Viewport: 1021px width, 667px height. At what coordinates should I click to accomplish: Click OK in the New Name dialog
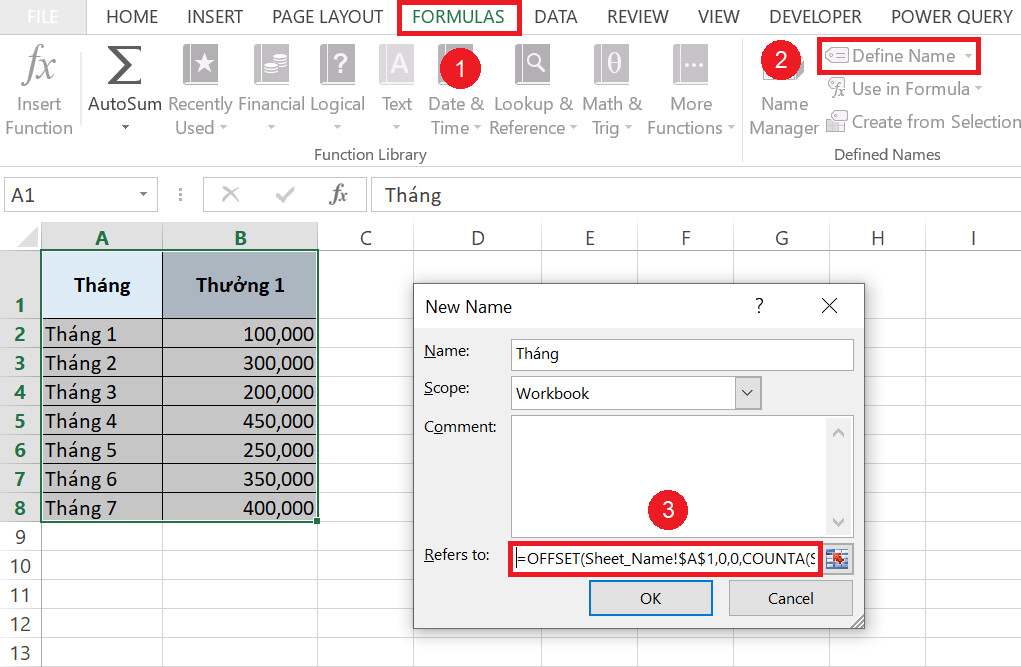(650, 597)
